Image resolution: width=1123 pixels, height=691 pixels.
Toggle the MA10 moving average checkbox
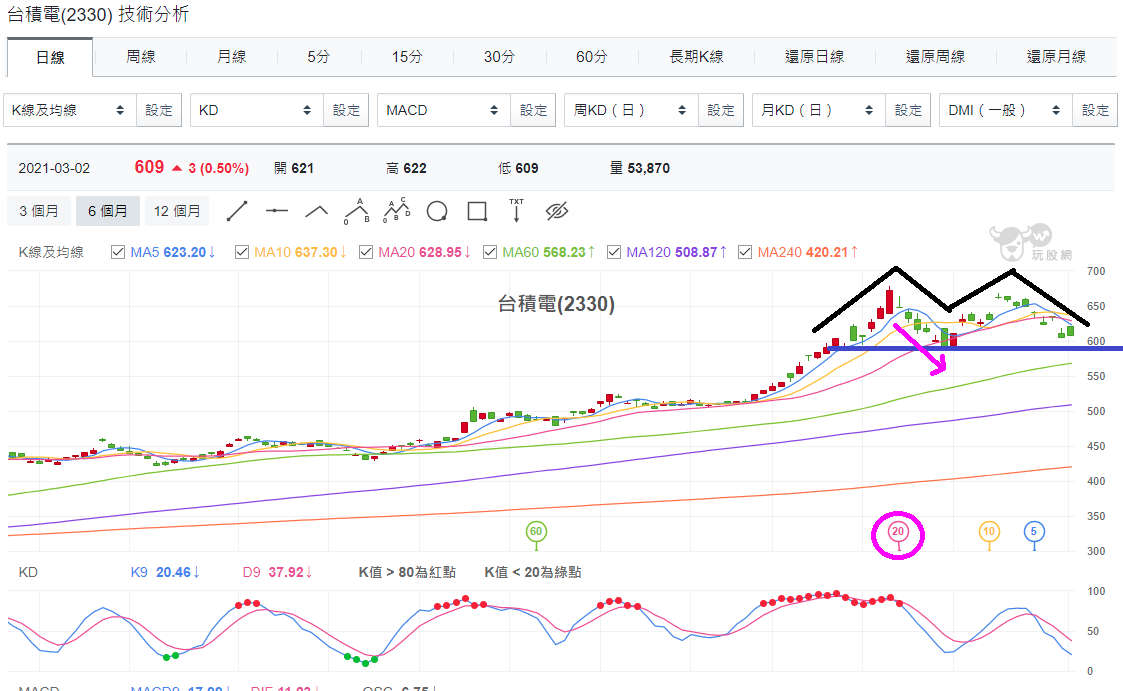(x=242, y=252)
